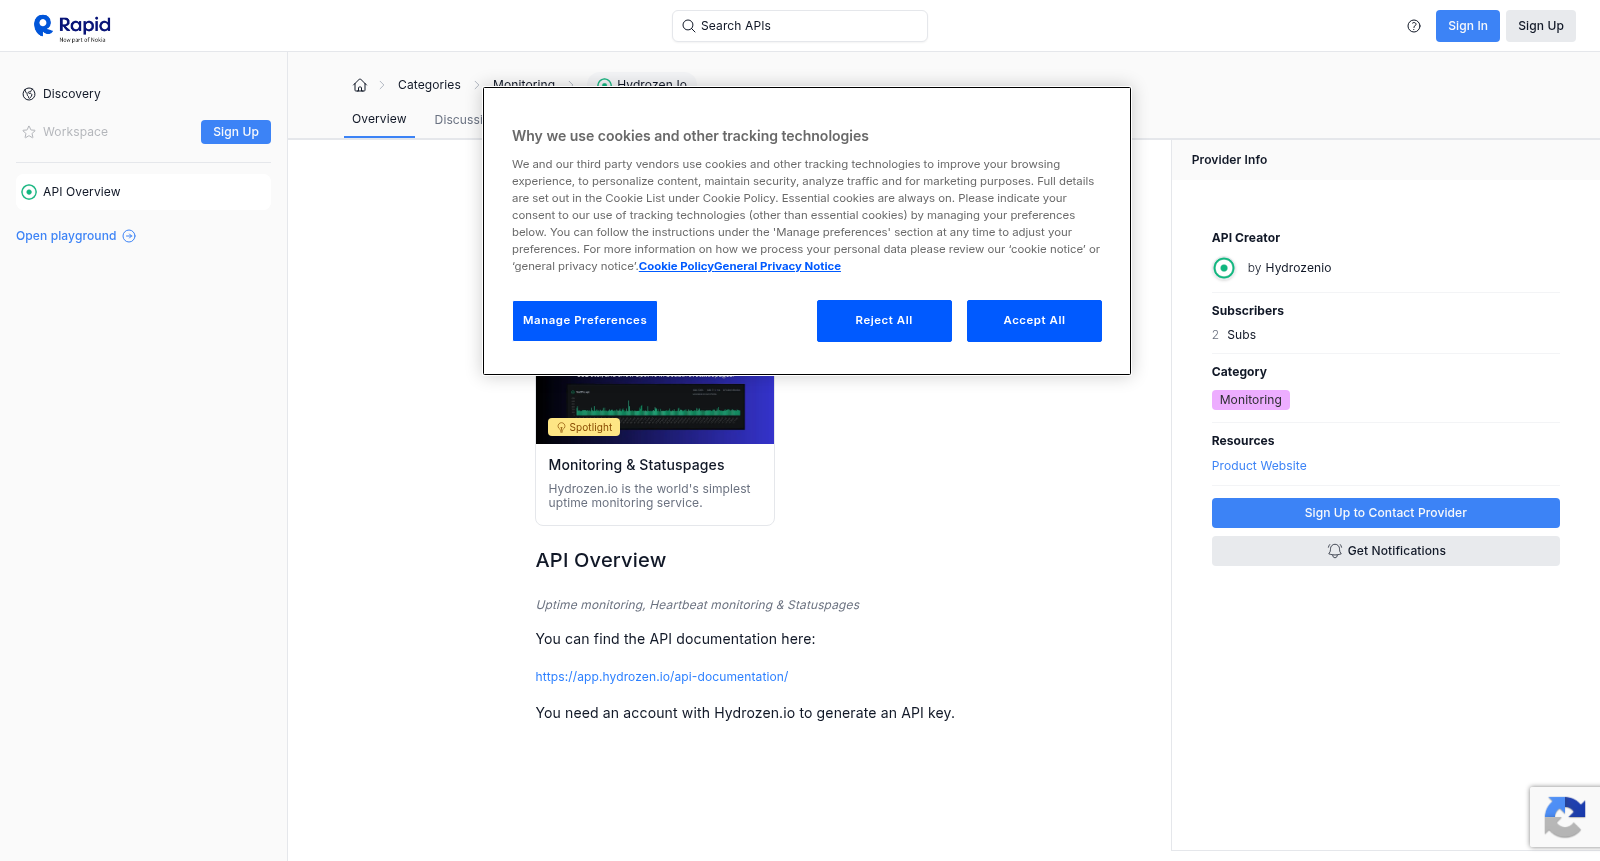Click the Hydrozenio creator avatar icon

pyautogui.click(x=1224, y=268)
